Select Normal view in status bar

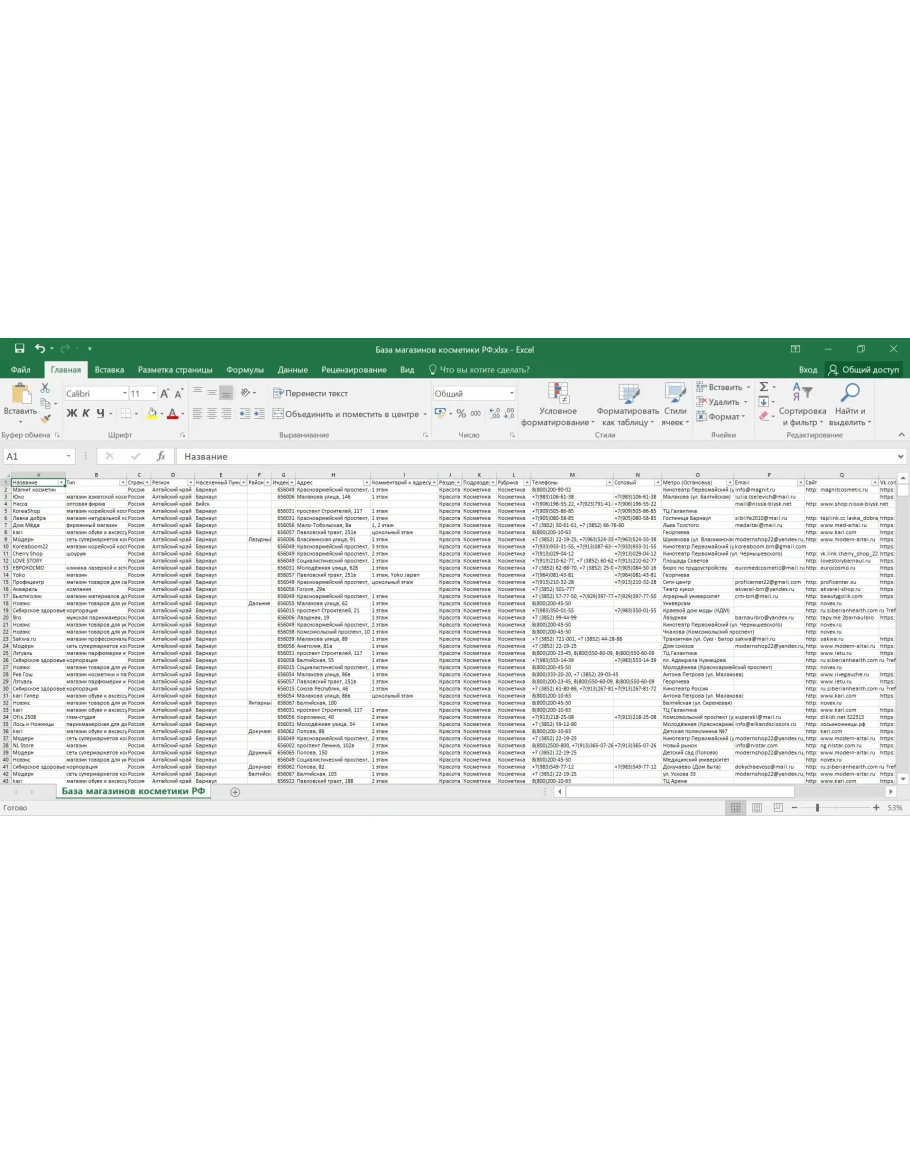pyautogui.click(x=735, y=808)
